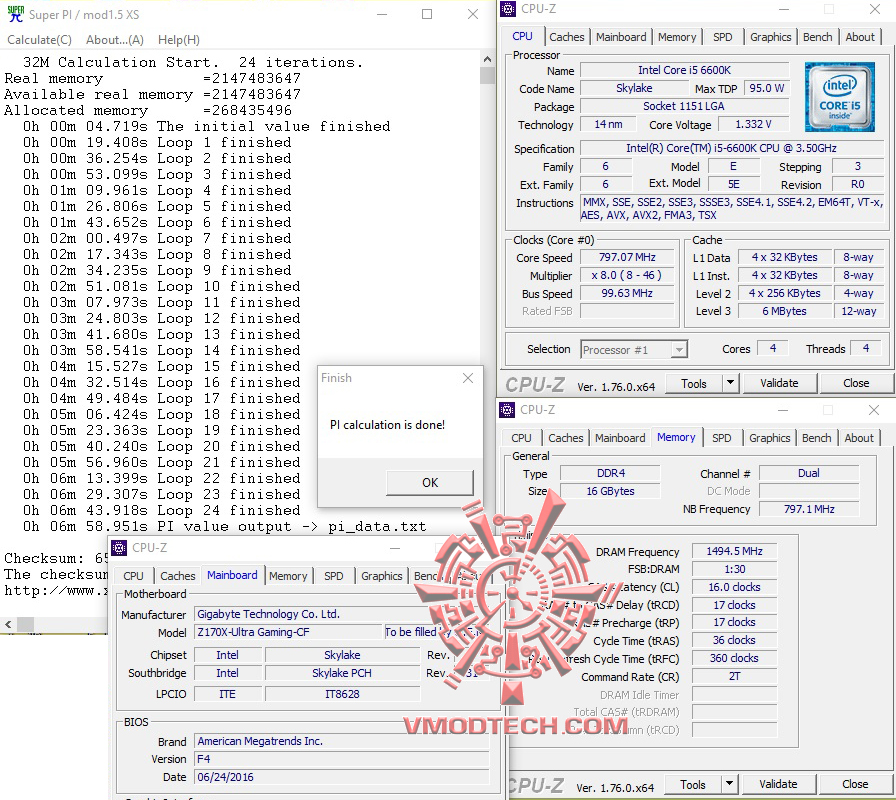This screenshot has height=800, width=896.
Task: Click the CPU-Z icon in Memory window title
Action: [x=507, y=410]
